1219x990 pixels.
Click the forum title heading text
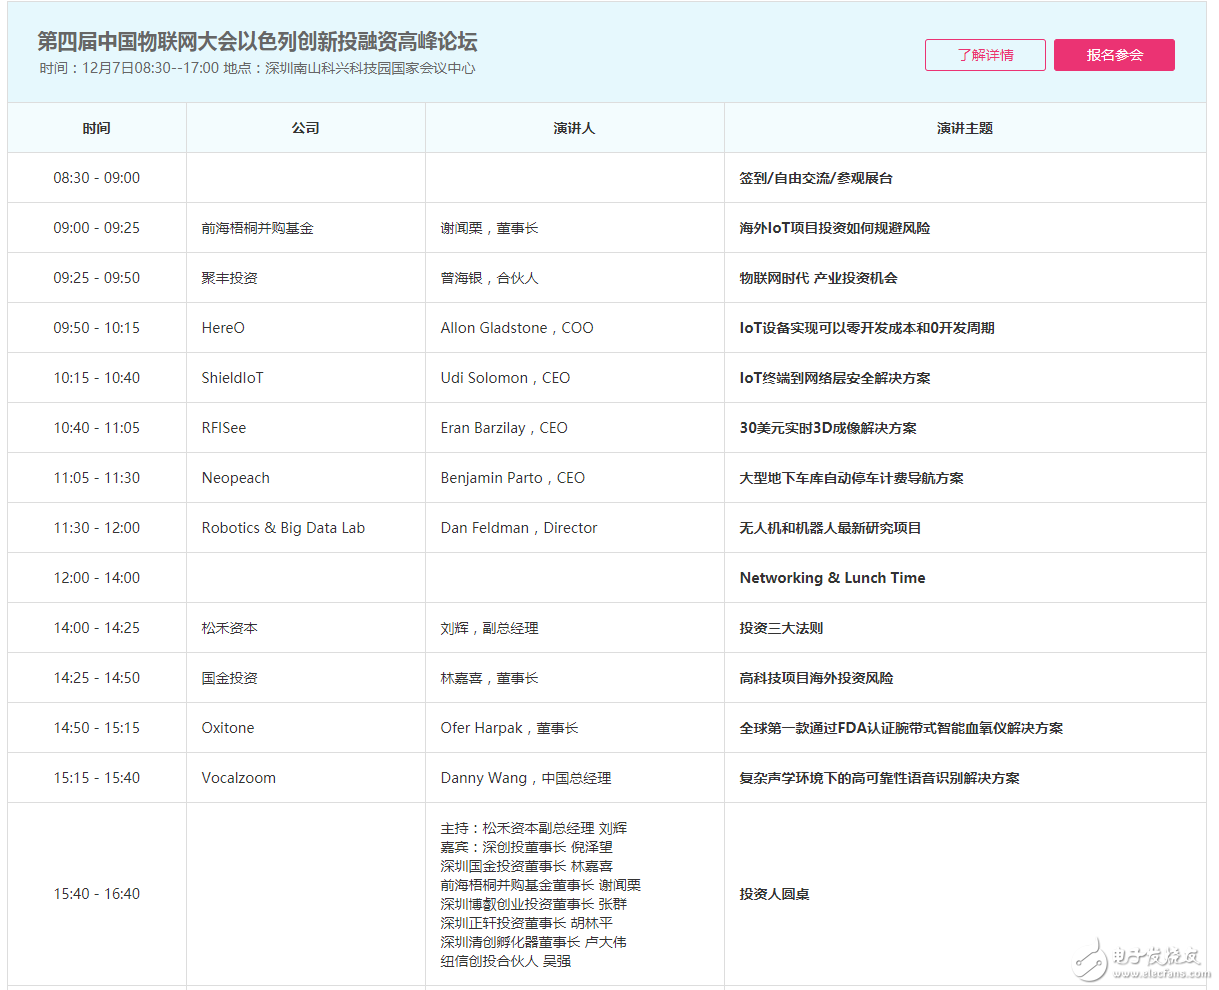[x=257, y=41]
